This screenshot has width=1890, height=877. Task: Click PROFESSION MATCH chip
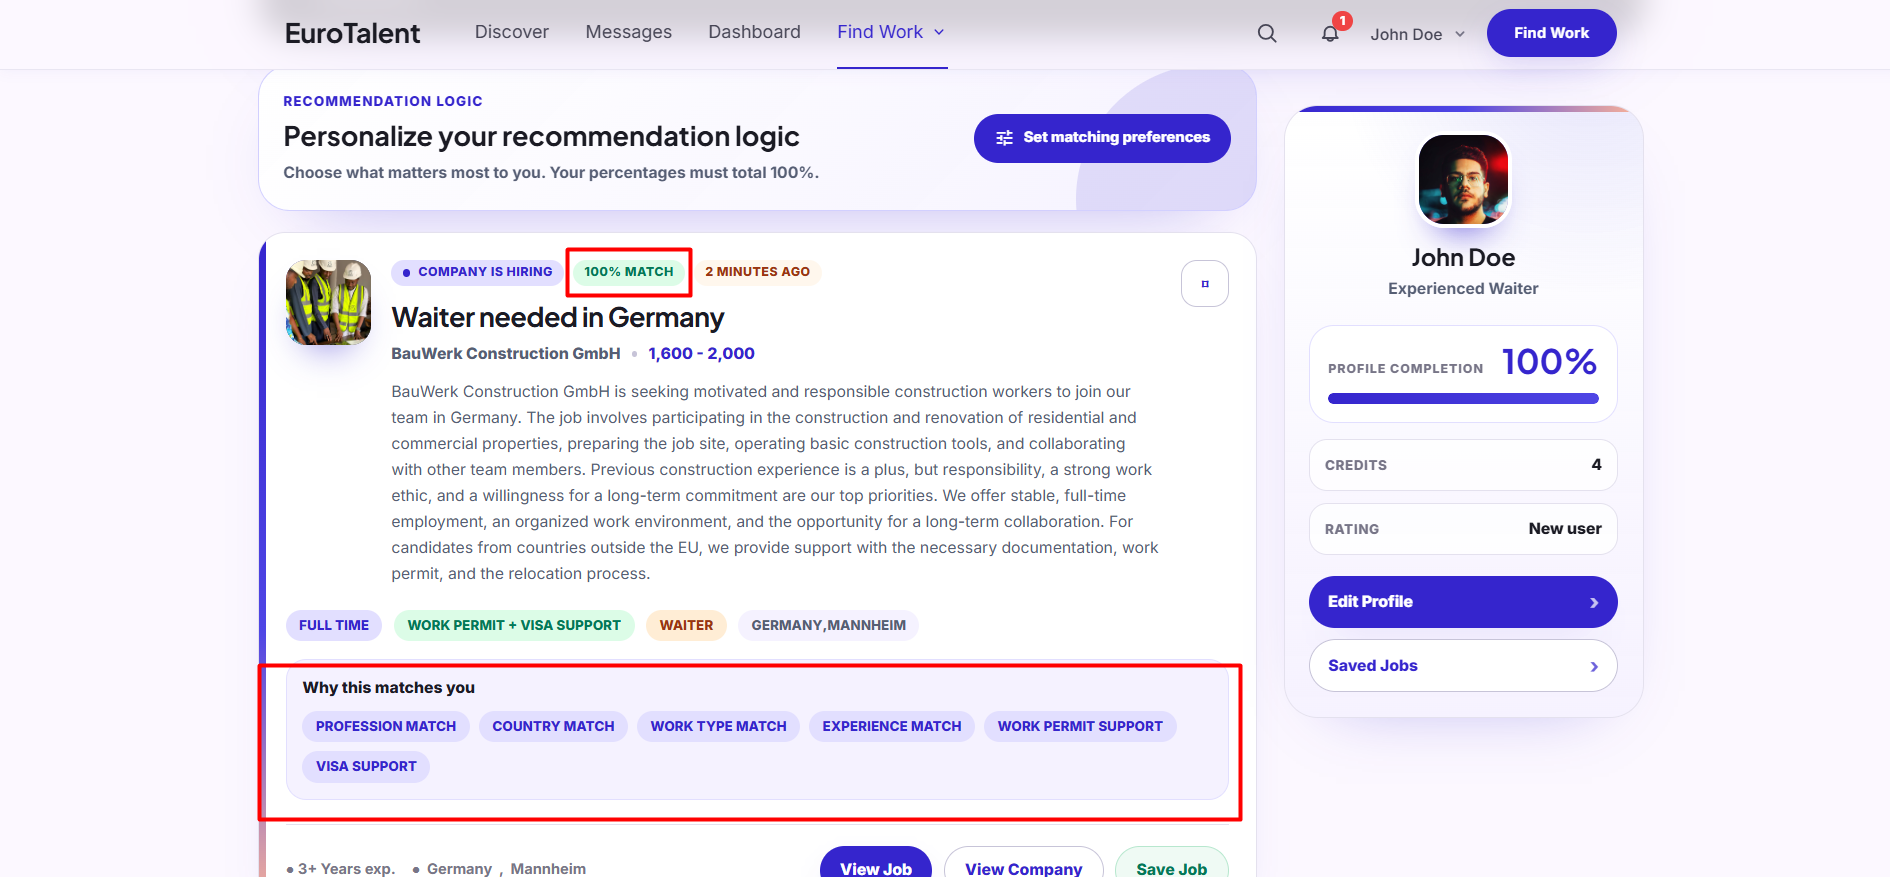386,726
